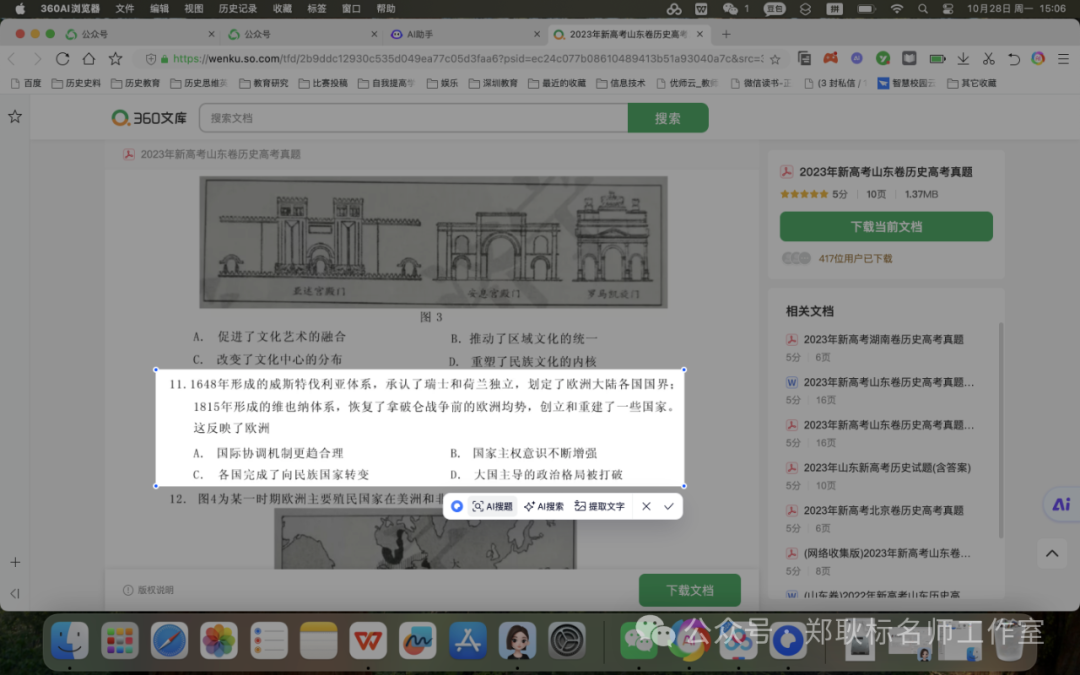Image resolution: width=1080 pixels, height=675 pixels.
Task: Open the downloads arrow icon
Action: click(963, 59)
